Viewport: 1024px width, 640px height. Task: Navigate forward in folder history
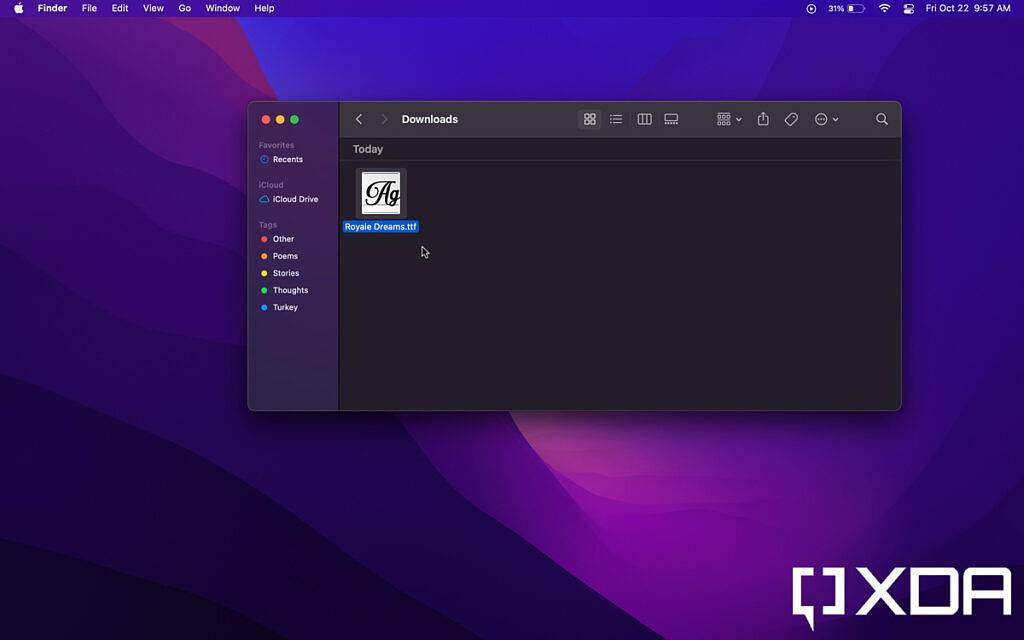[384, 119]
